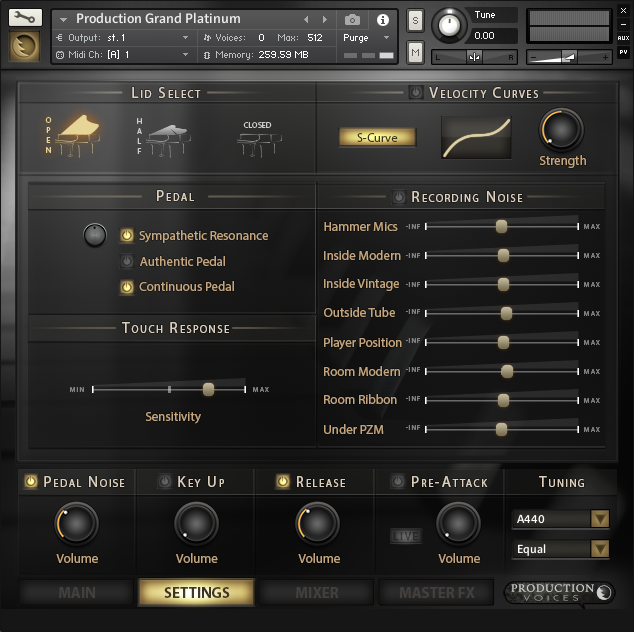Toggle the AUX sends view
This screenshot has height=632, width=634.
(623, 38)
